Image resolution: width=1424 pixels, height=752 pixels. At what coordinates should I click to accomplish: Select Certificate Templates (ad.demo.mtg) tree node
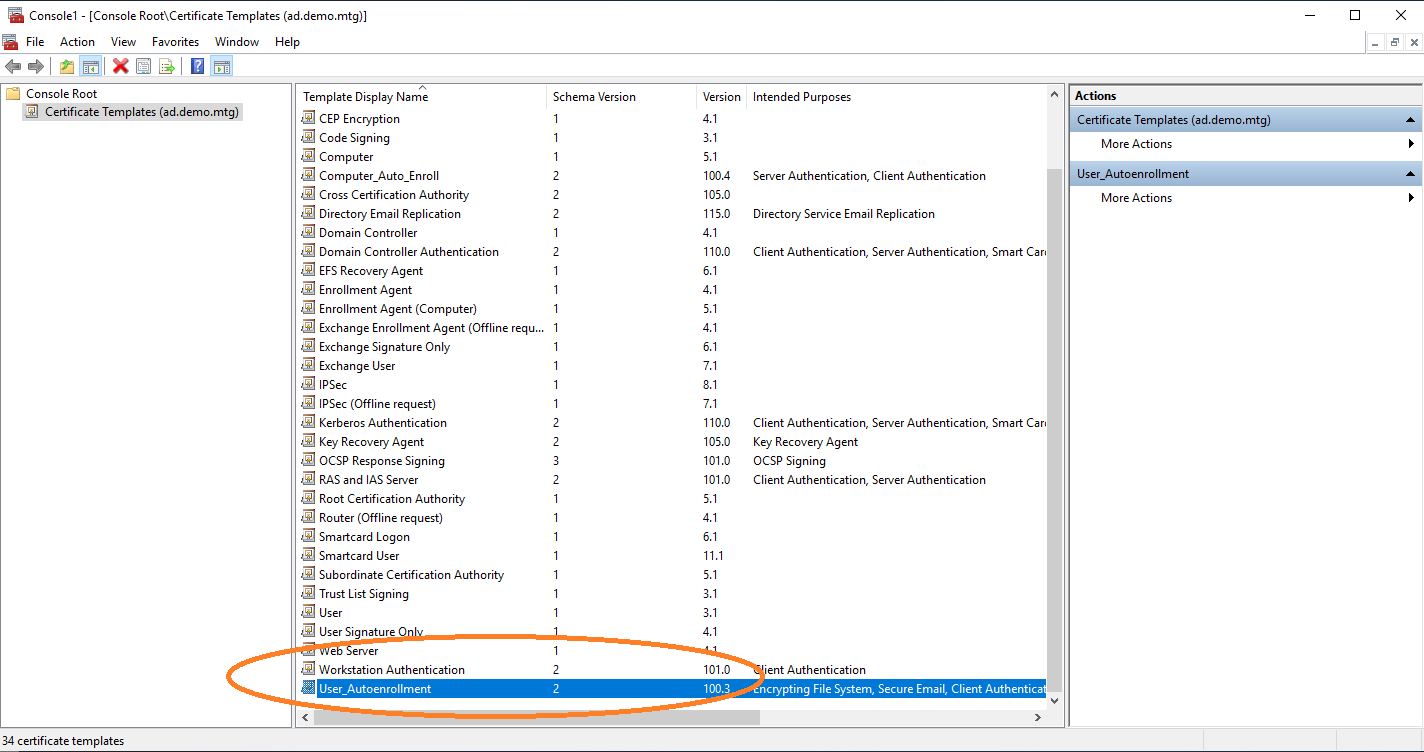141,112
